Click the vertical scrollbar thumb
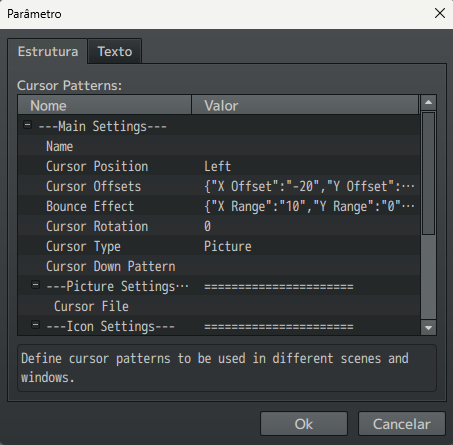This screenshot has height=445, width=453. 428,173
